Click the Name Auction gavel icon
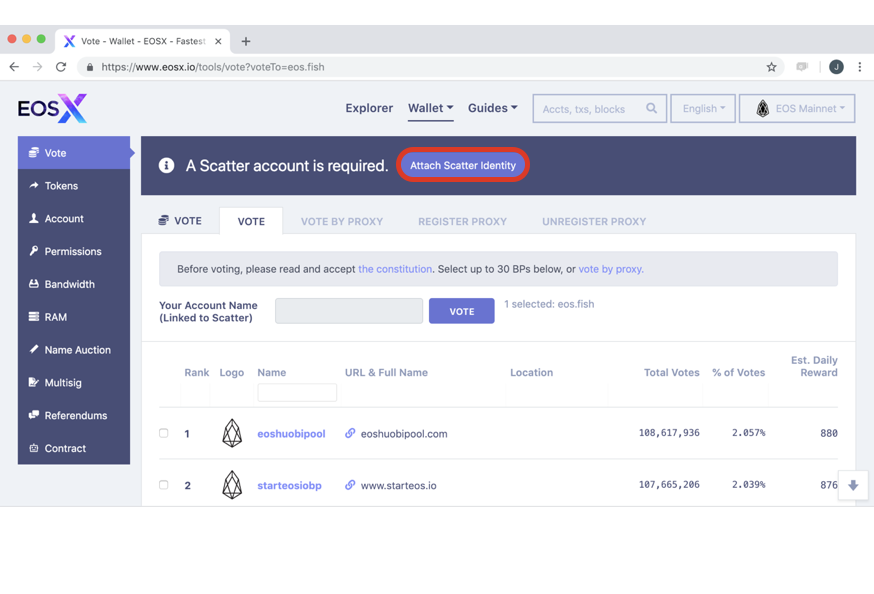874x594 pixels. tap(34, 349)
